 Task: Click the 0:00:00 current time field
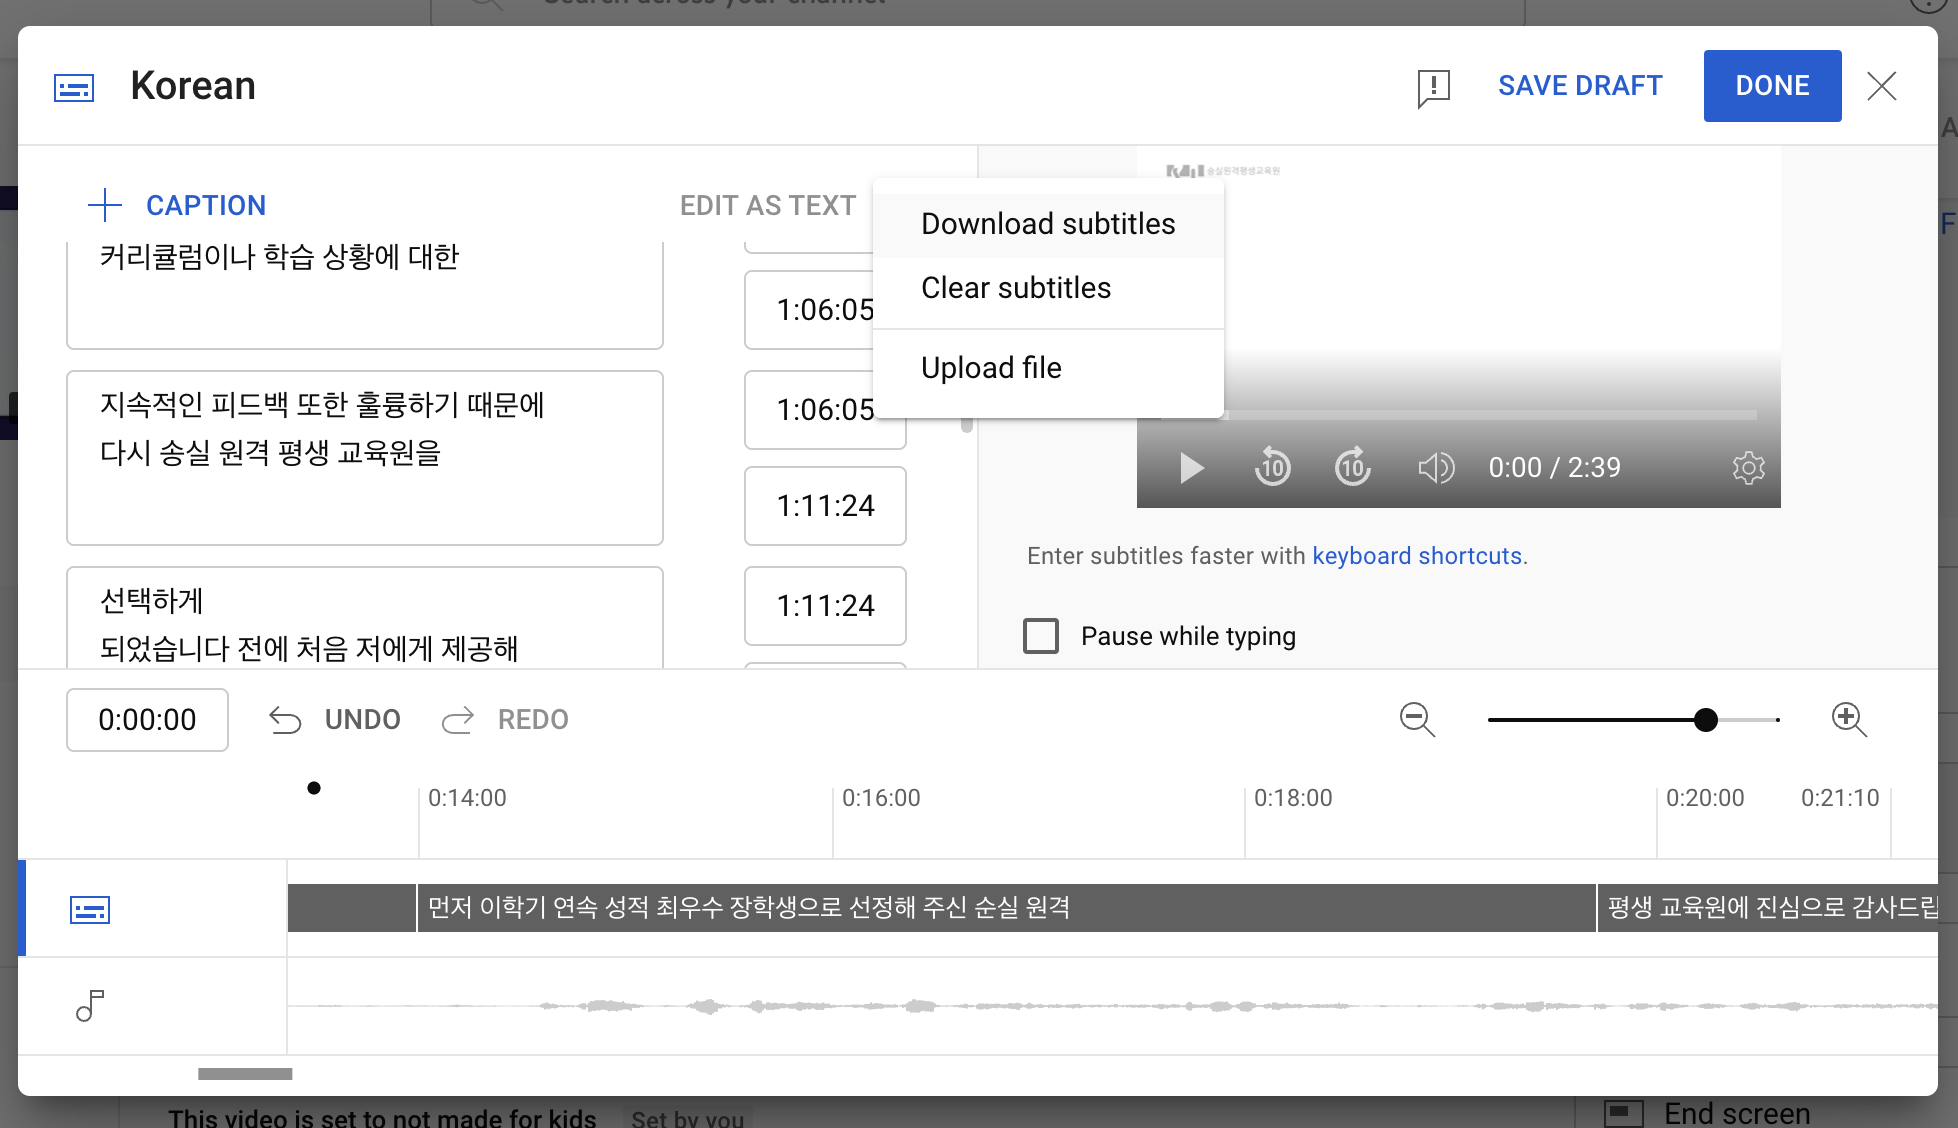pos(147,719)
